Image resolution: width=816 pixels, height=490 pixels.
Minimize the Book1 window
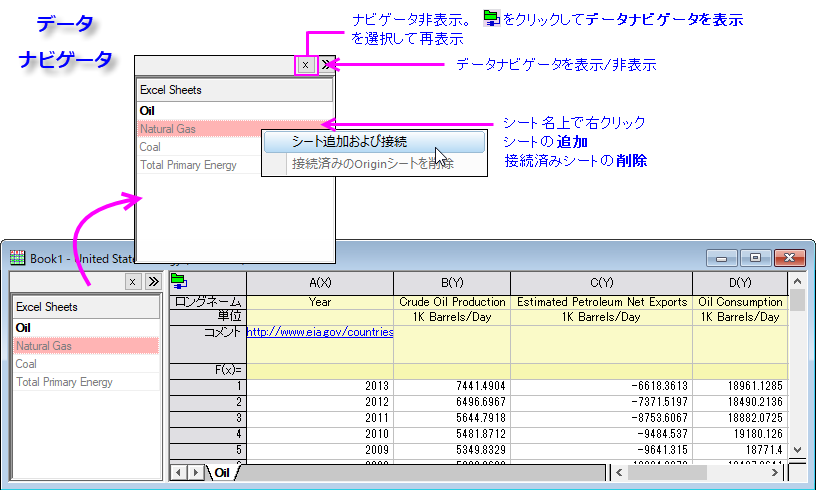[721, 258]
